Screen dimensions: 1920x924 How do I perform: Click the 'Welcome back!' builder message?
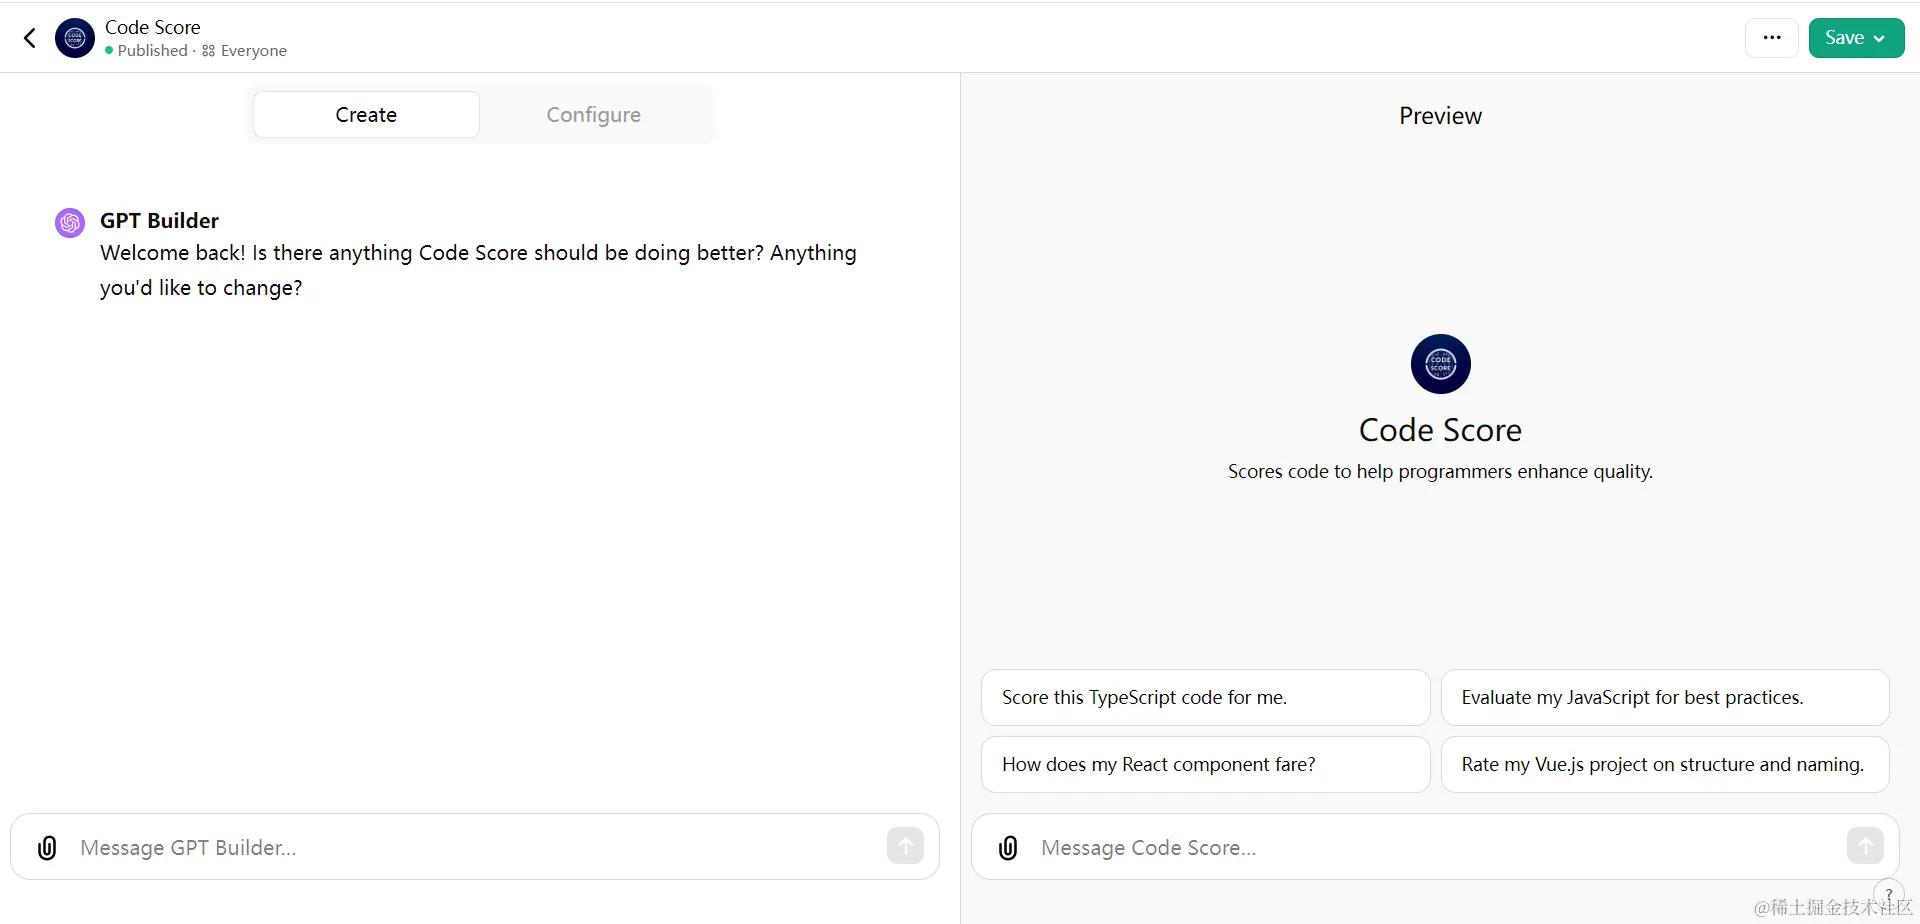tap(478, 270)
